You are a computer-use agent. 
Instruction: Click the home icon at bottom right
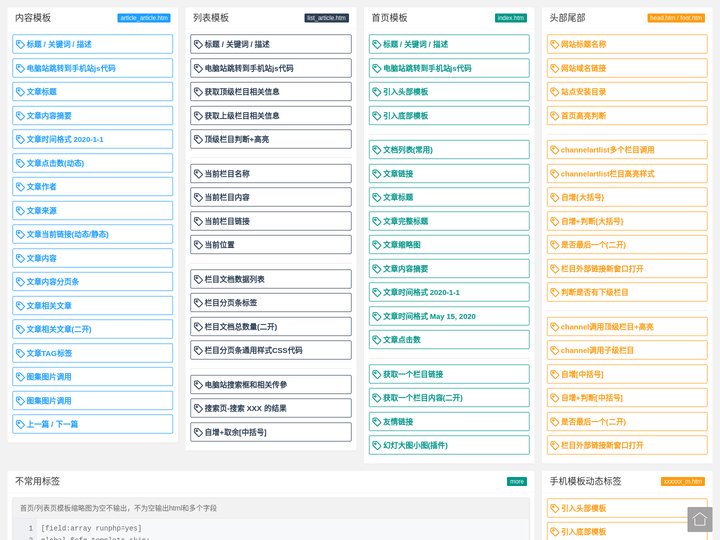pyautogui.click(x=700, y=519)
